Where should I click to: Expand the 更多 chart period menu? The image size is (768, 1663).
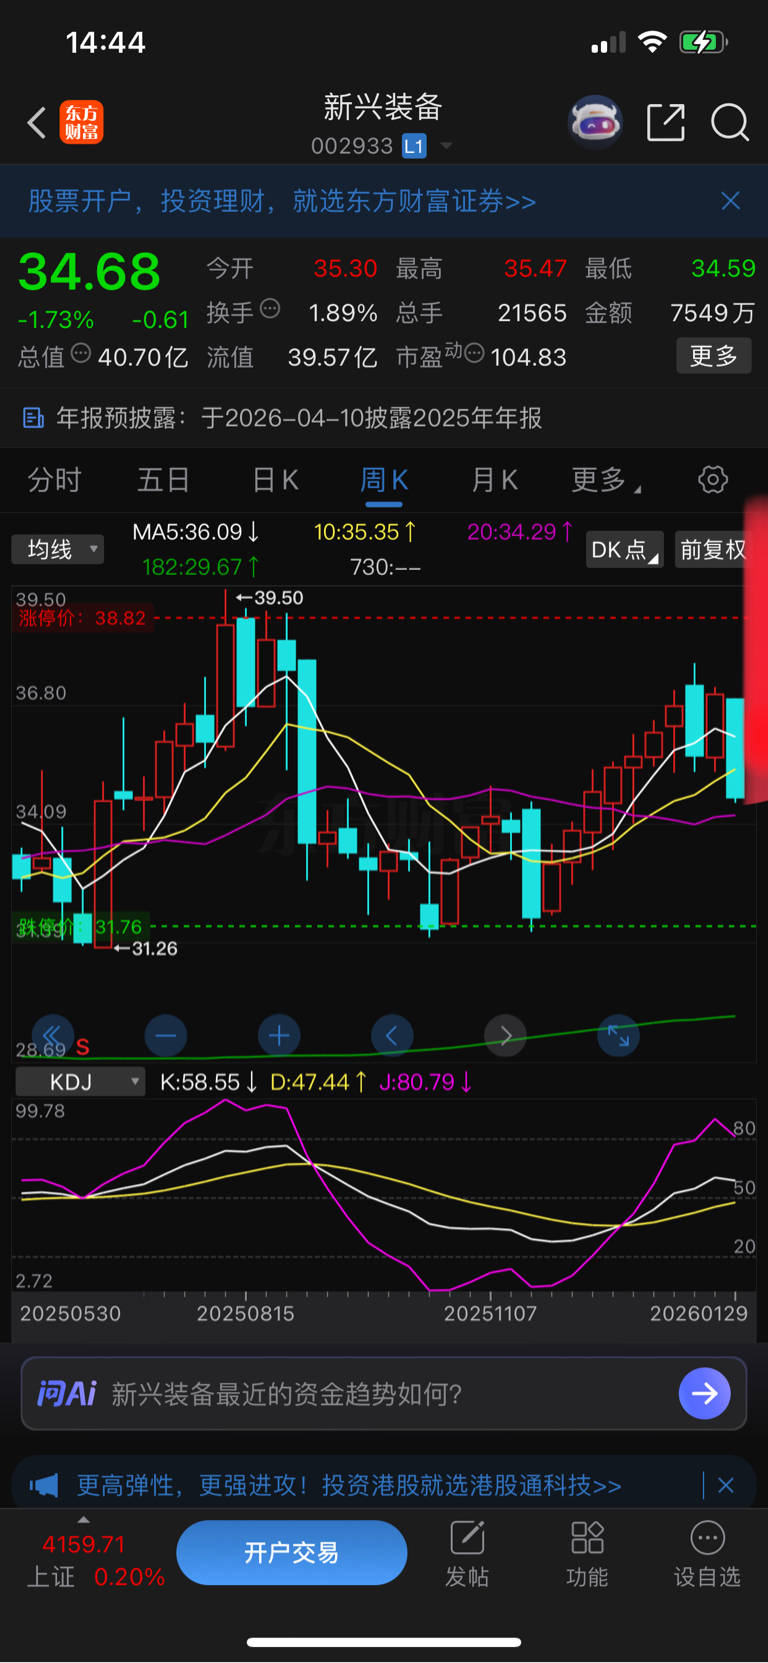pos(605,480)
